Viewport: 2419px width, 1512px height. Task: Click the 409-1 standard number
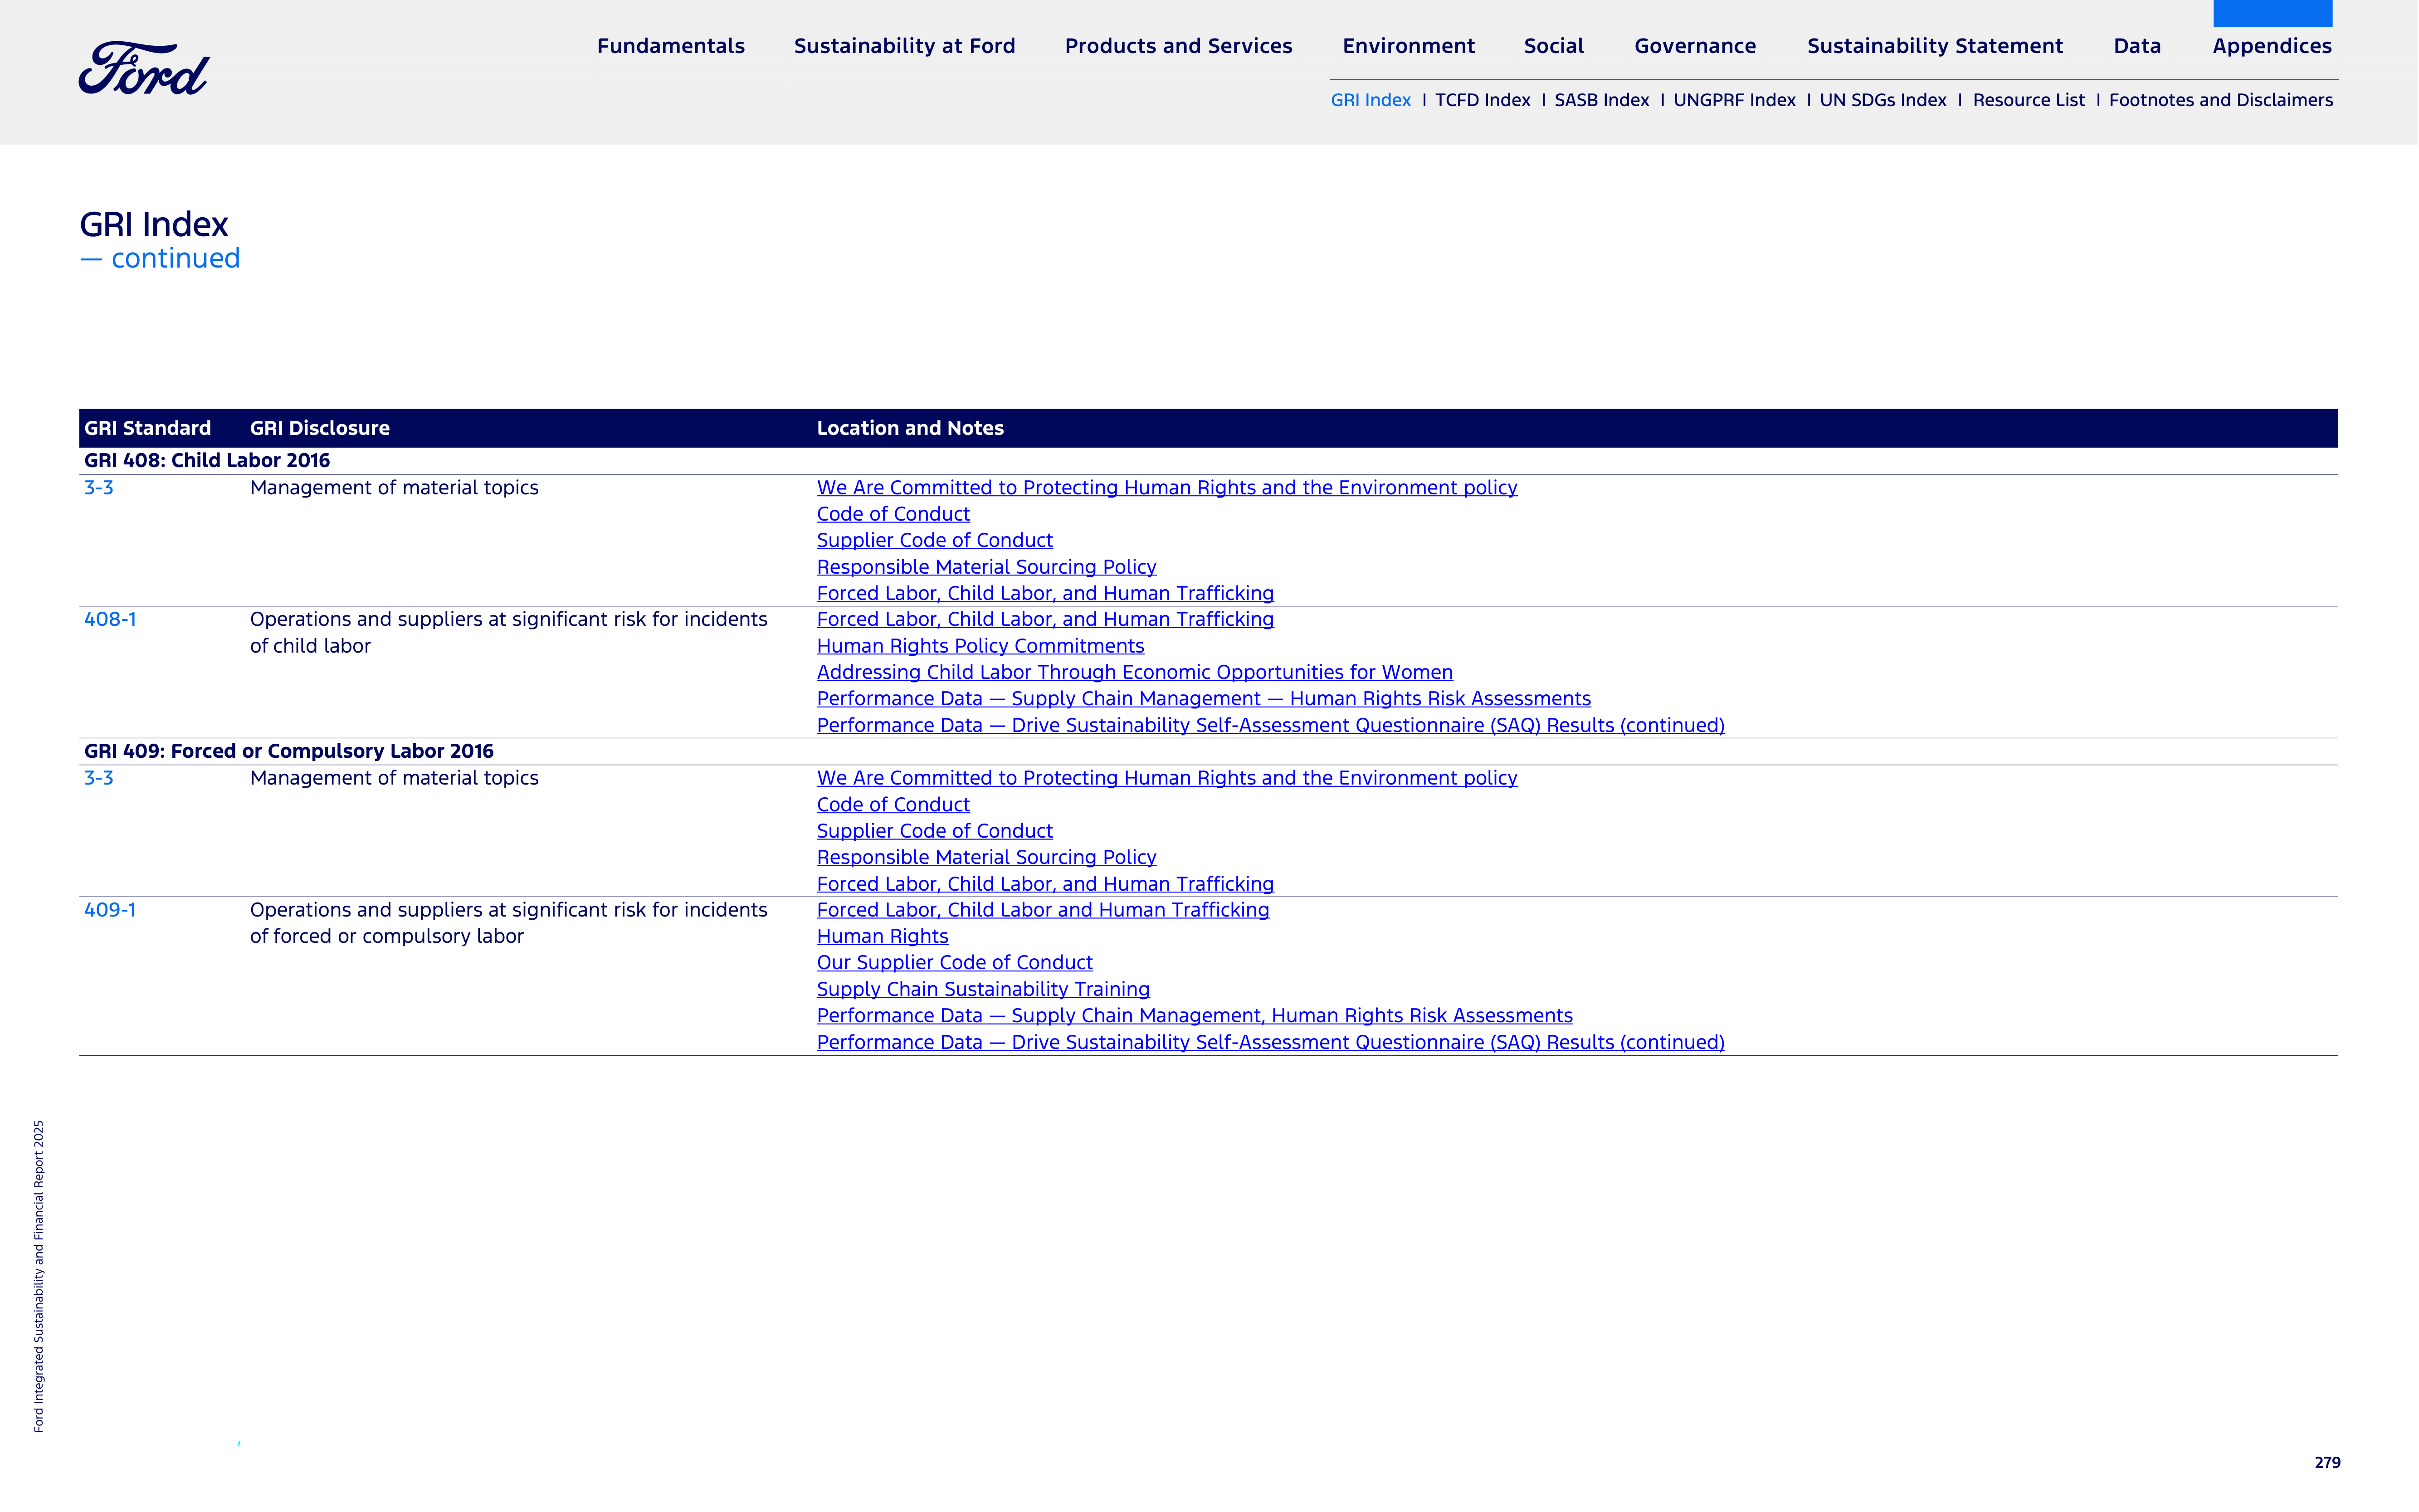tap(110, 910)
